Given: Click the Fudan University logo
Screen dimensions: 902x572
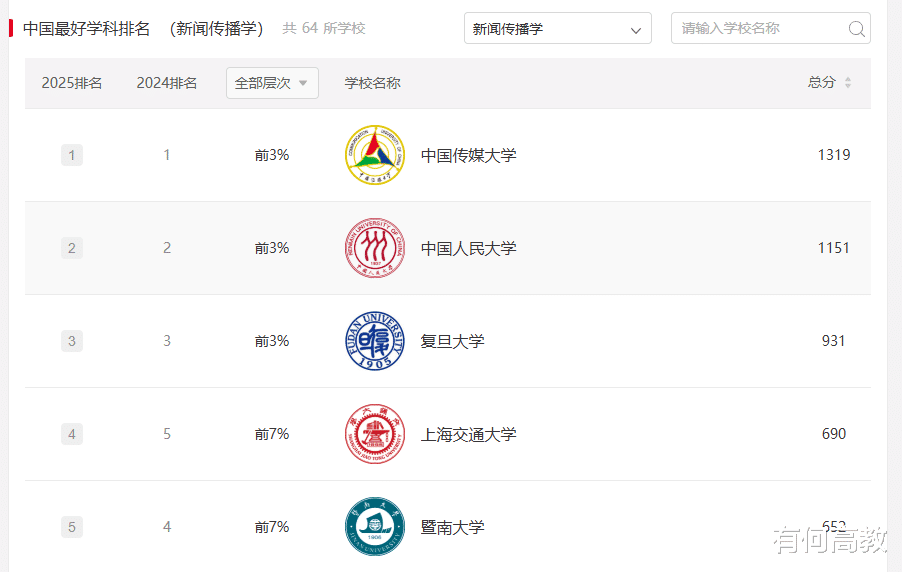Looking at the screenshot, I should point(374,341).
